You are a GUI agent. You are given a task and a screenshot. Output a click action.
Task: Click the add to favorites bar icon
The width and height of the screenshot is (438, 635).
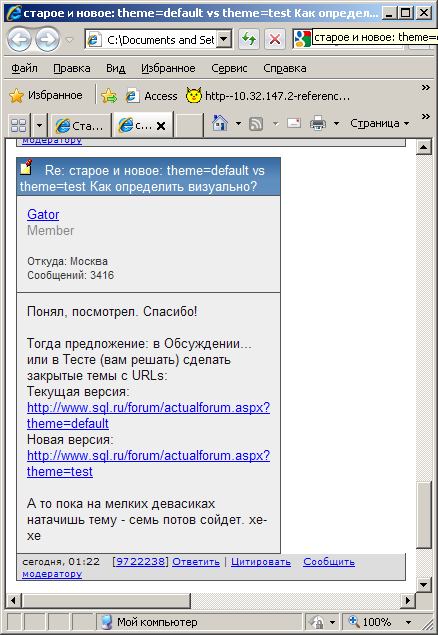coord(109,96)
